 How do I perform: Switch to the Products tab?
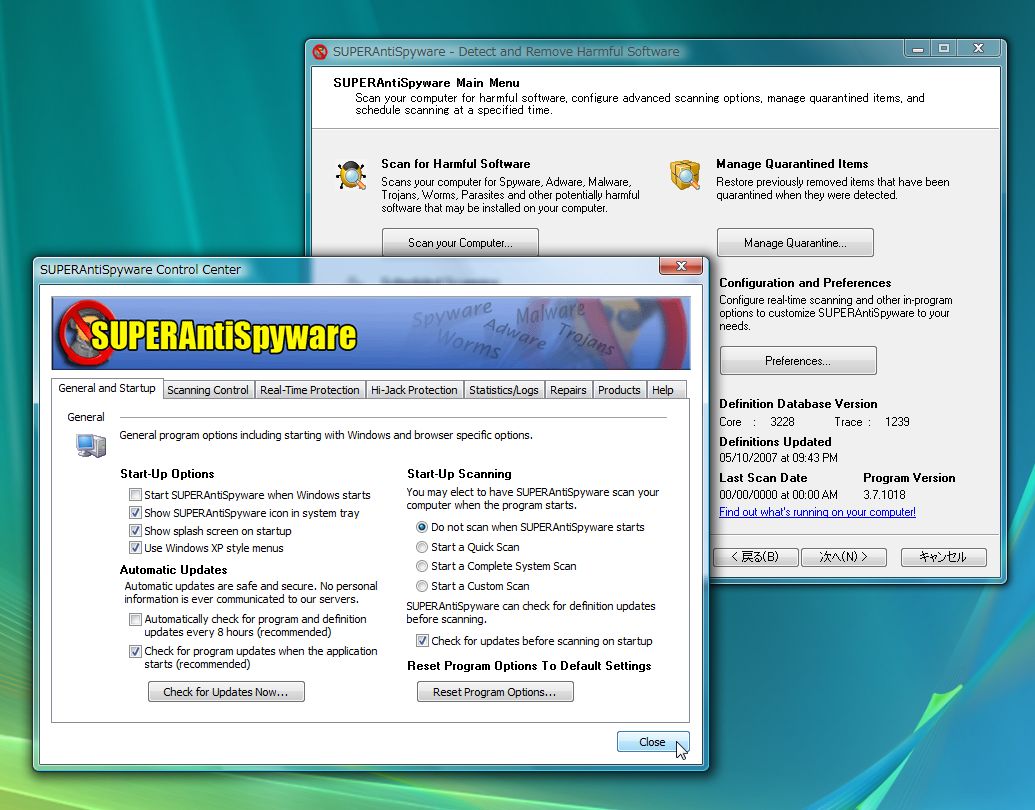619,390
